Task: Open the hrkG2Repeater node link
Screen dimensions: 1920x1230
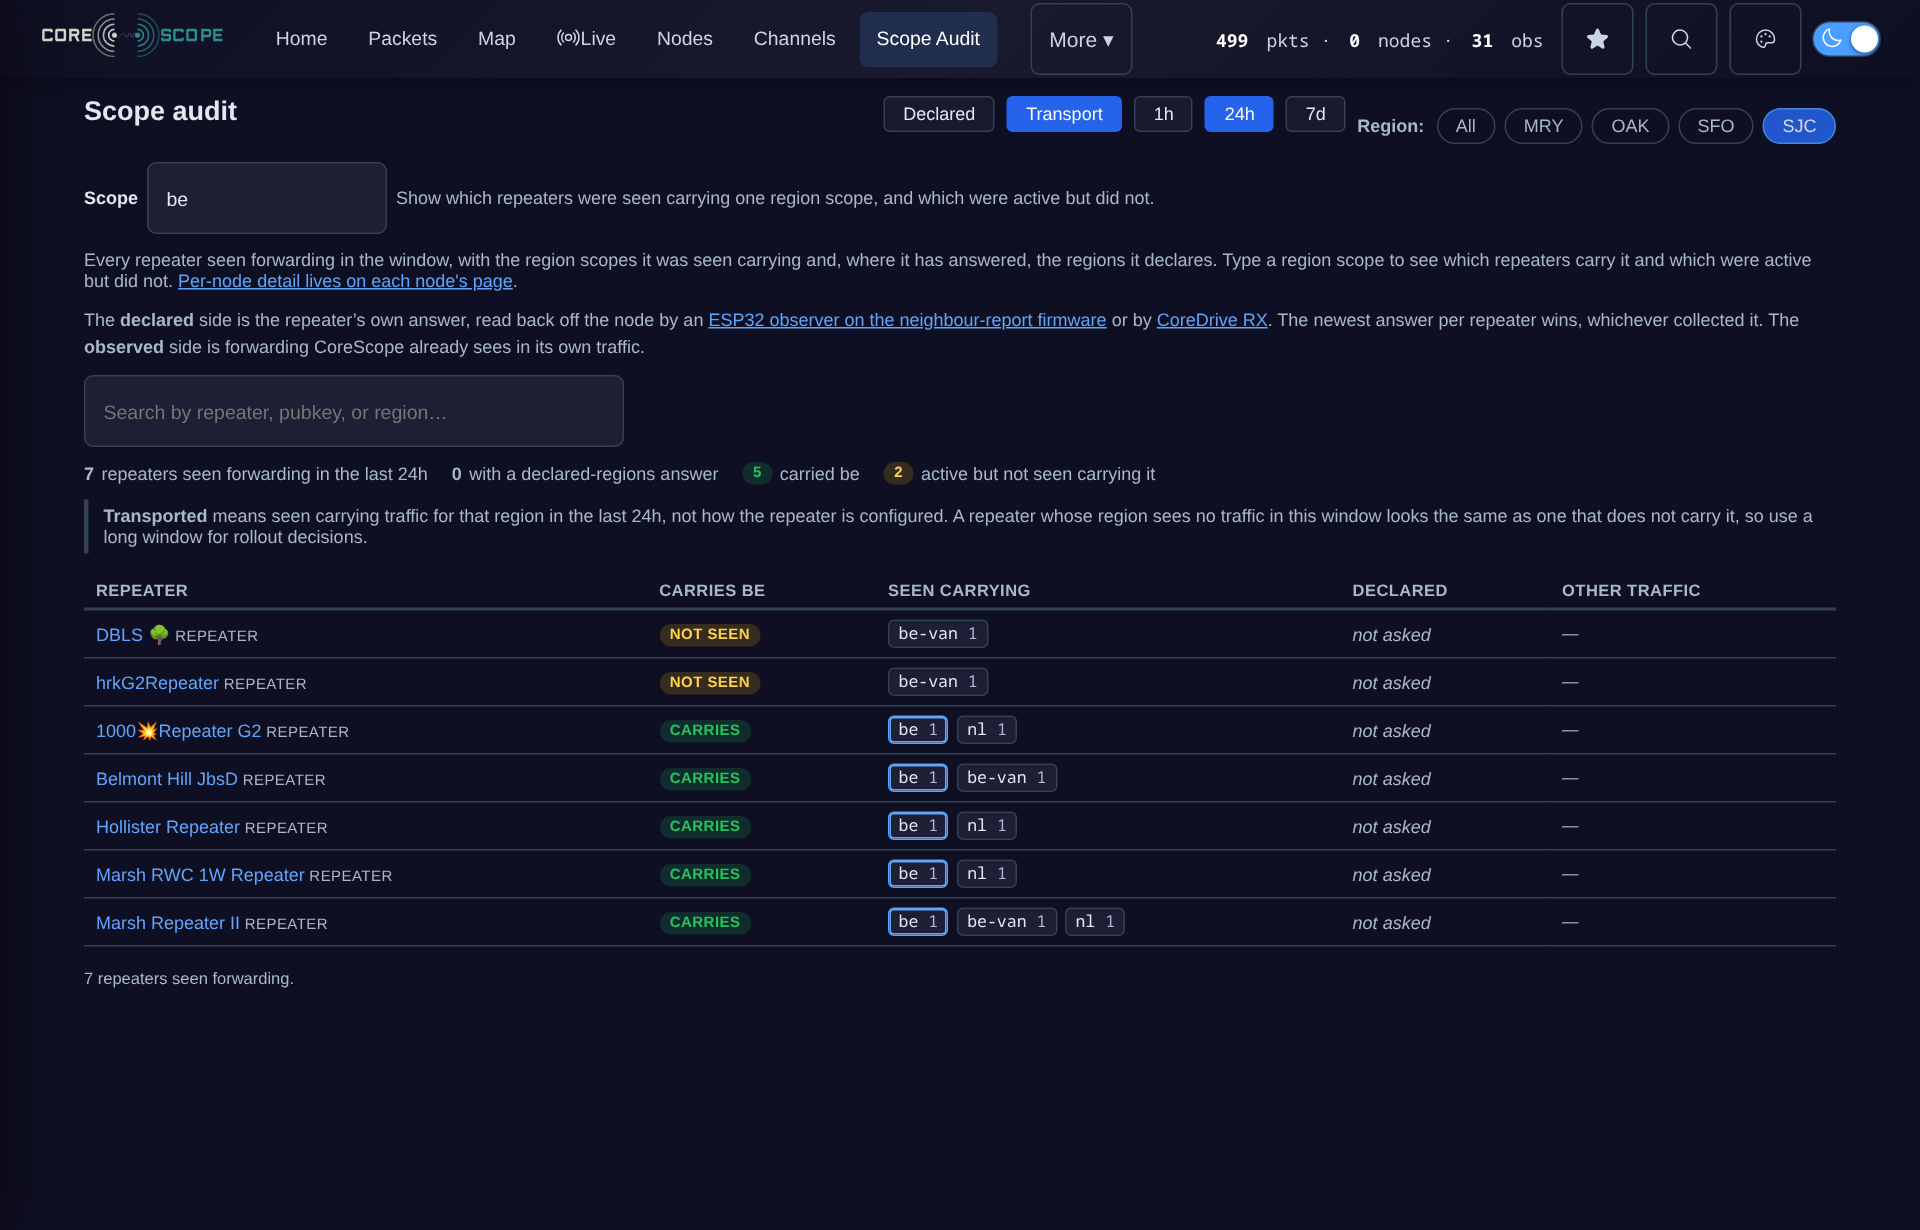Action: coord(157,683)
